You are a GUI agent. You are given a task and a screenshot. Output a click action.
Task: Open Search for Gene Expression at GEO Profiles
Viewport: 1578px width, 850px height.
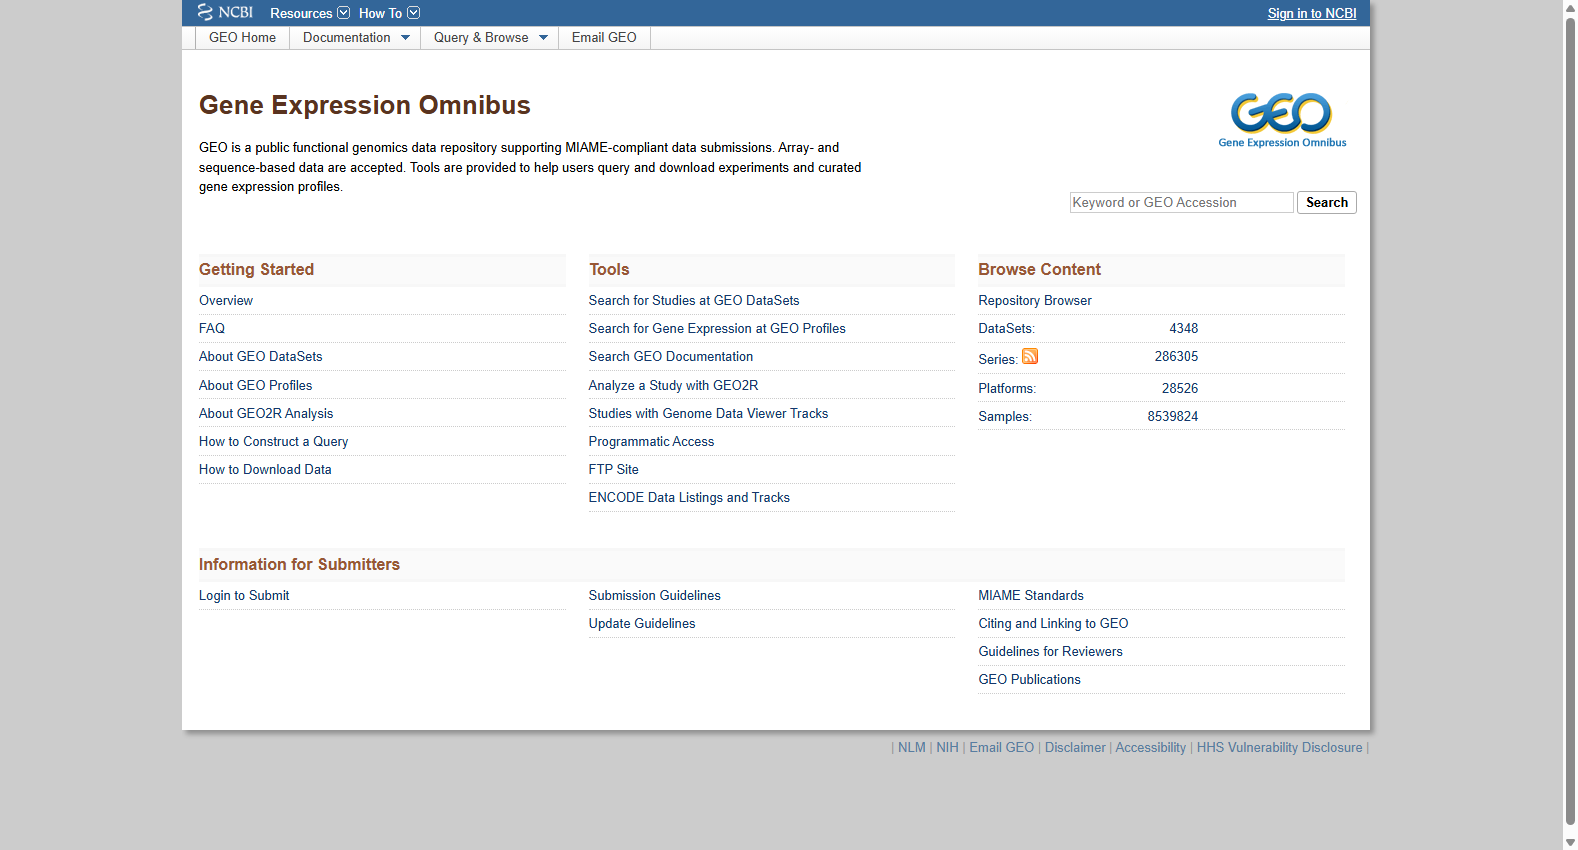tap(717, 328)
